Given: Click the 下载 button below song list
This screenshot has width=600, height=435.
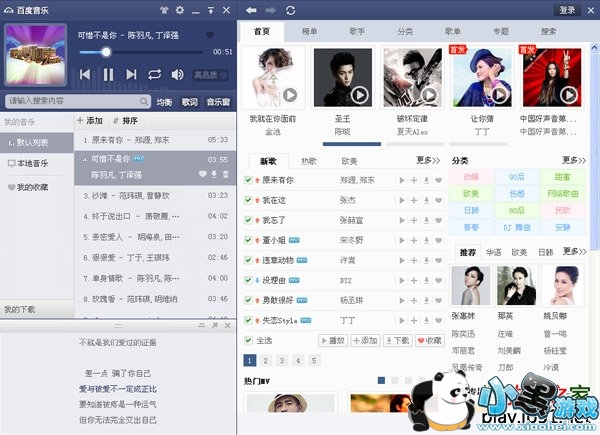Looking at the screenshot, I should [398, 340].
